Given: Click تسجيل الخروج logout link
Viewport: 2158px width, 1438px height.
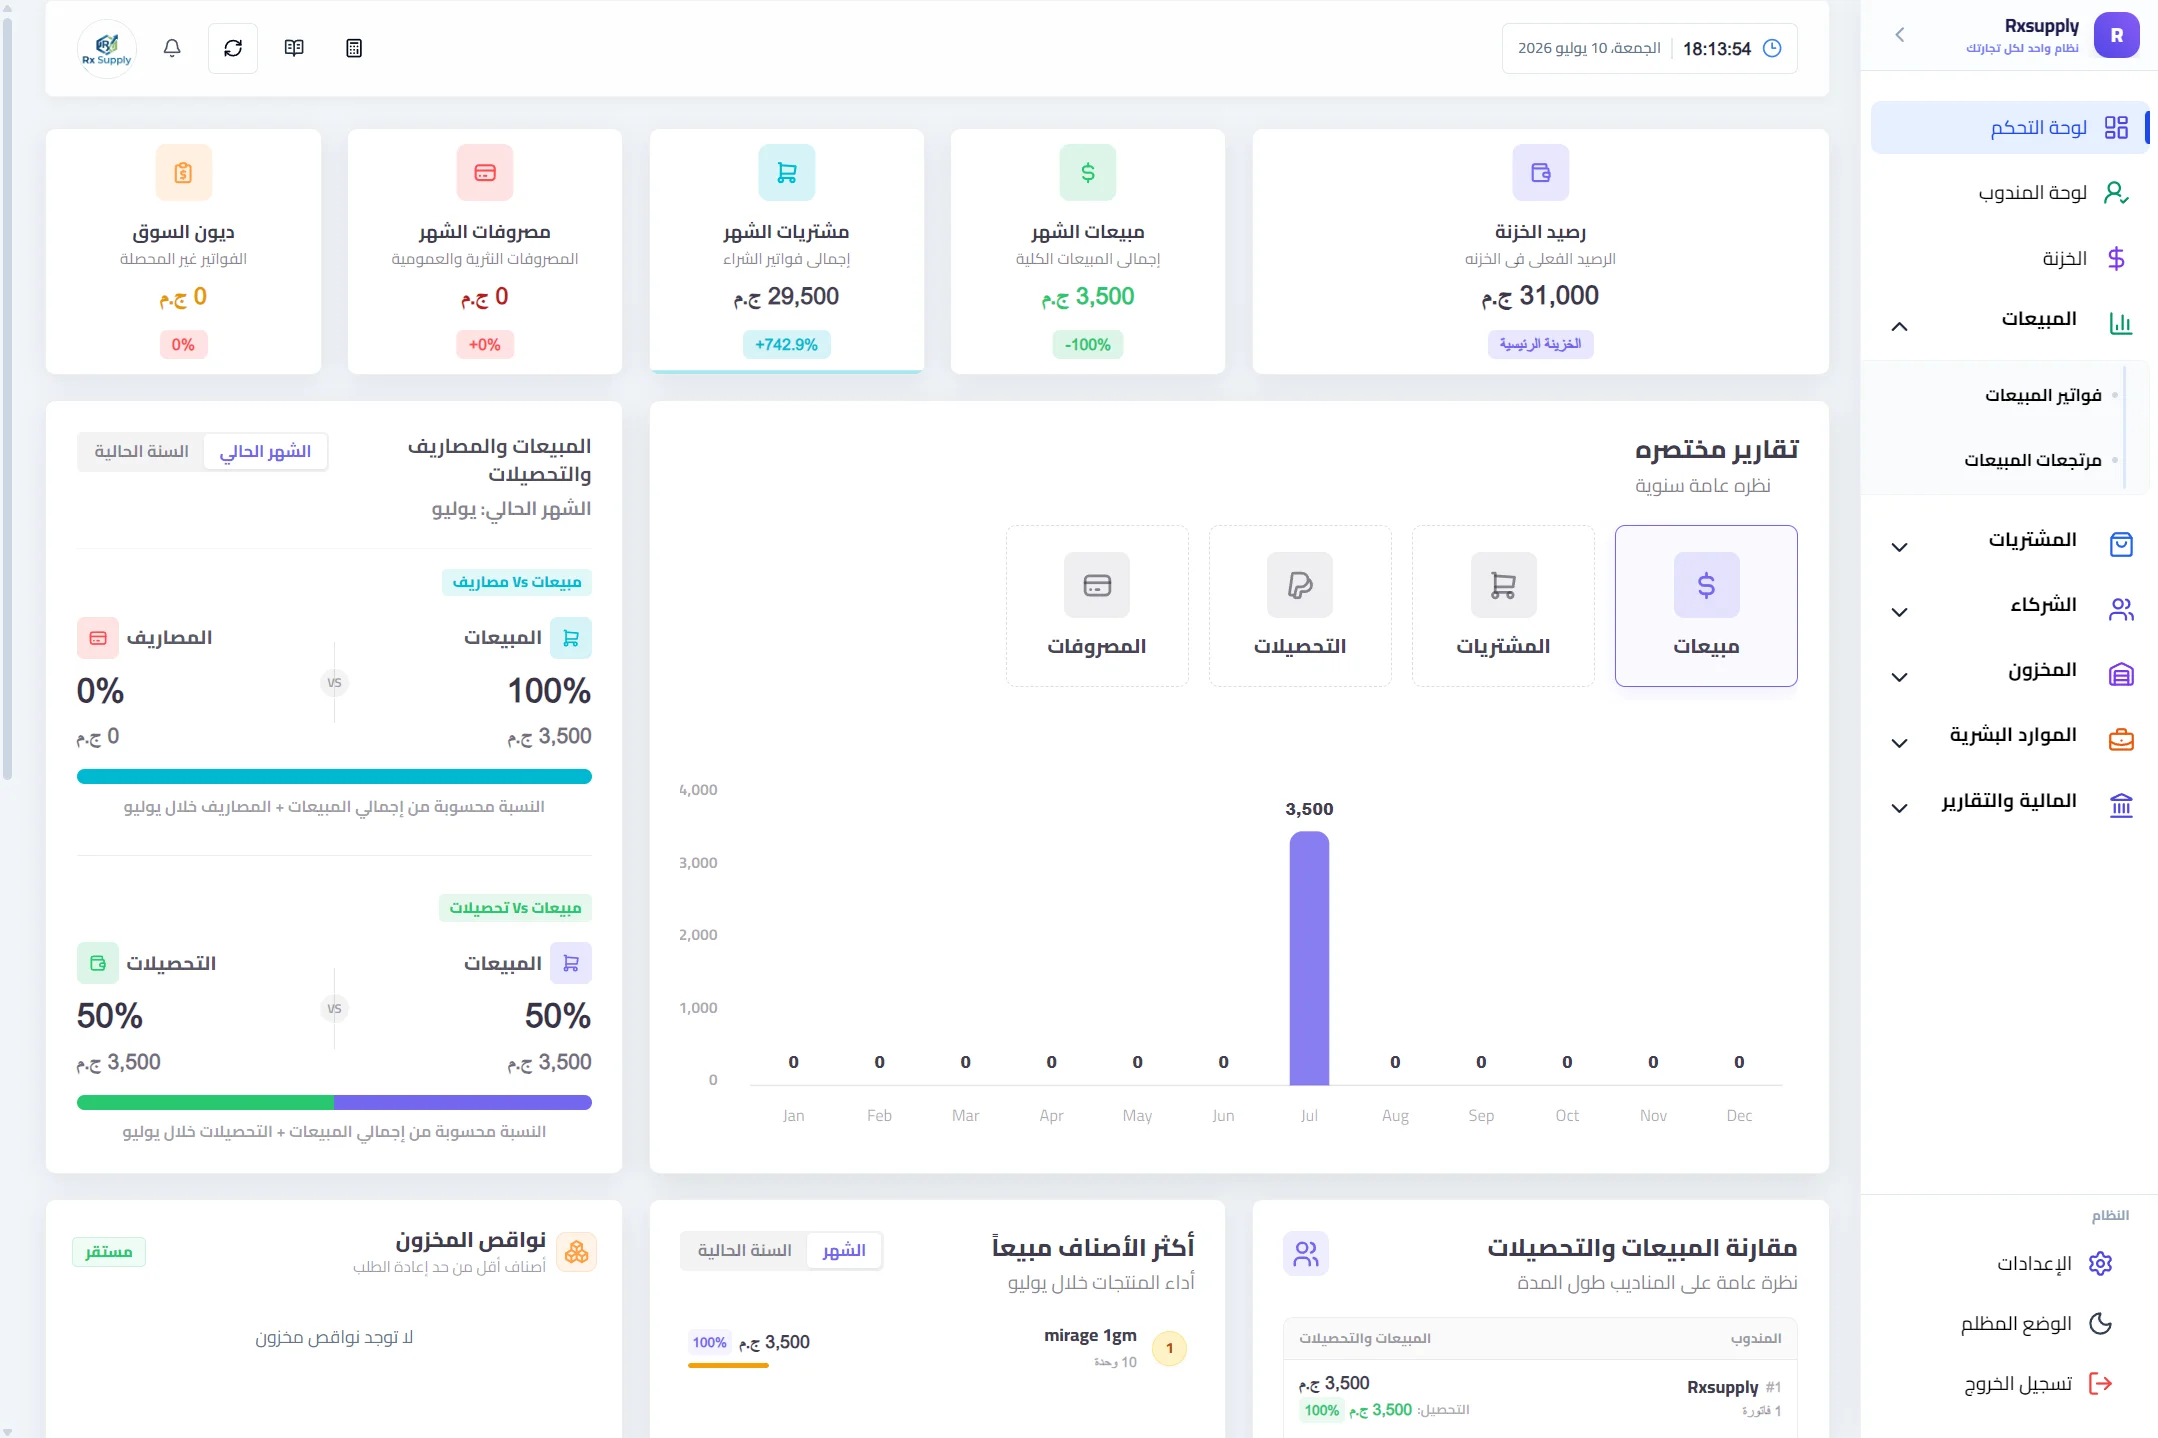Looking at the screenshot, I should pyautogui.click(x=2018, y=1384).
